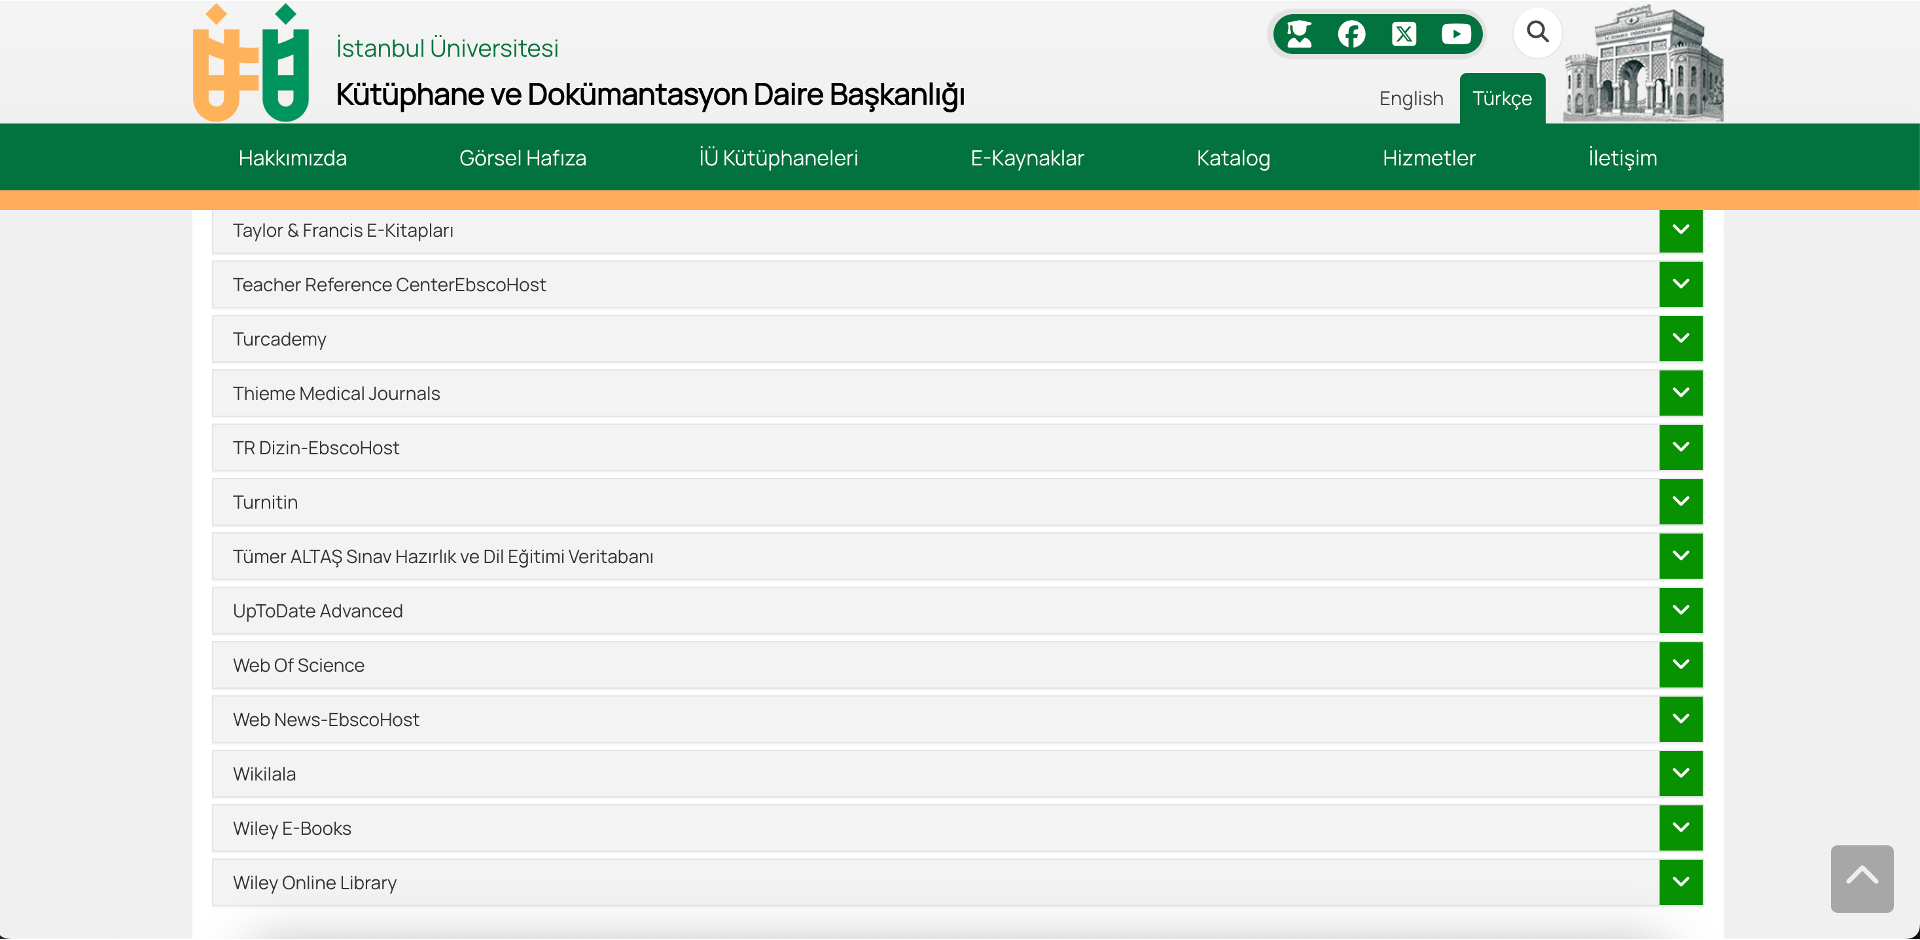1920x940 pixels.
Task: Jump to top with the up-arrow button
Action: point(1862,878)
